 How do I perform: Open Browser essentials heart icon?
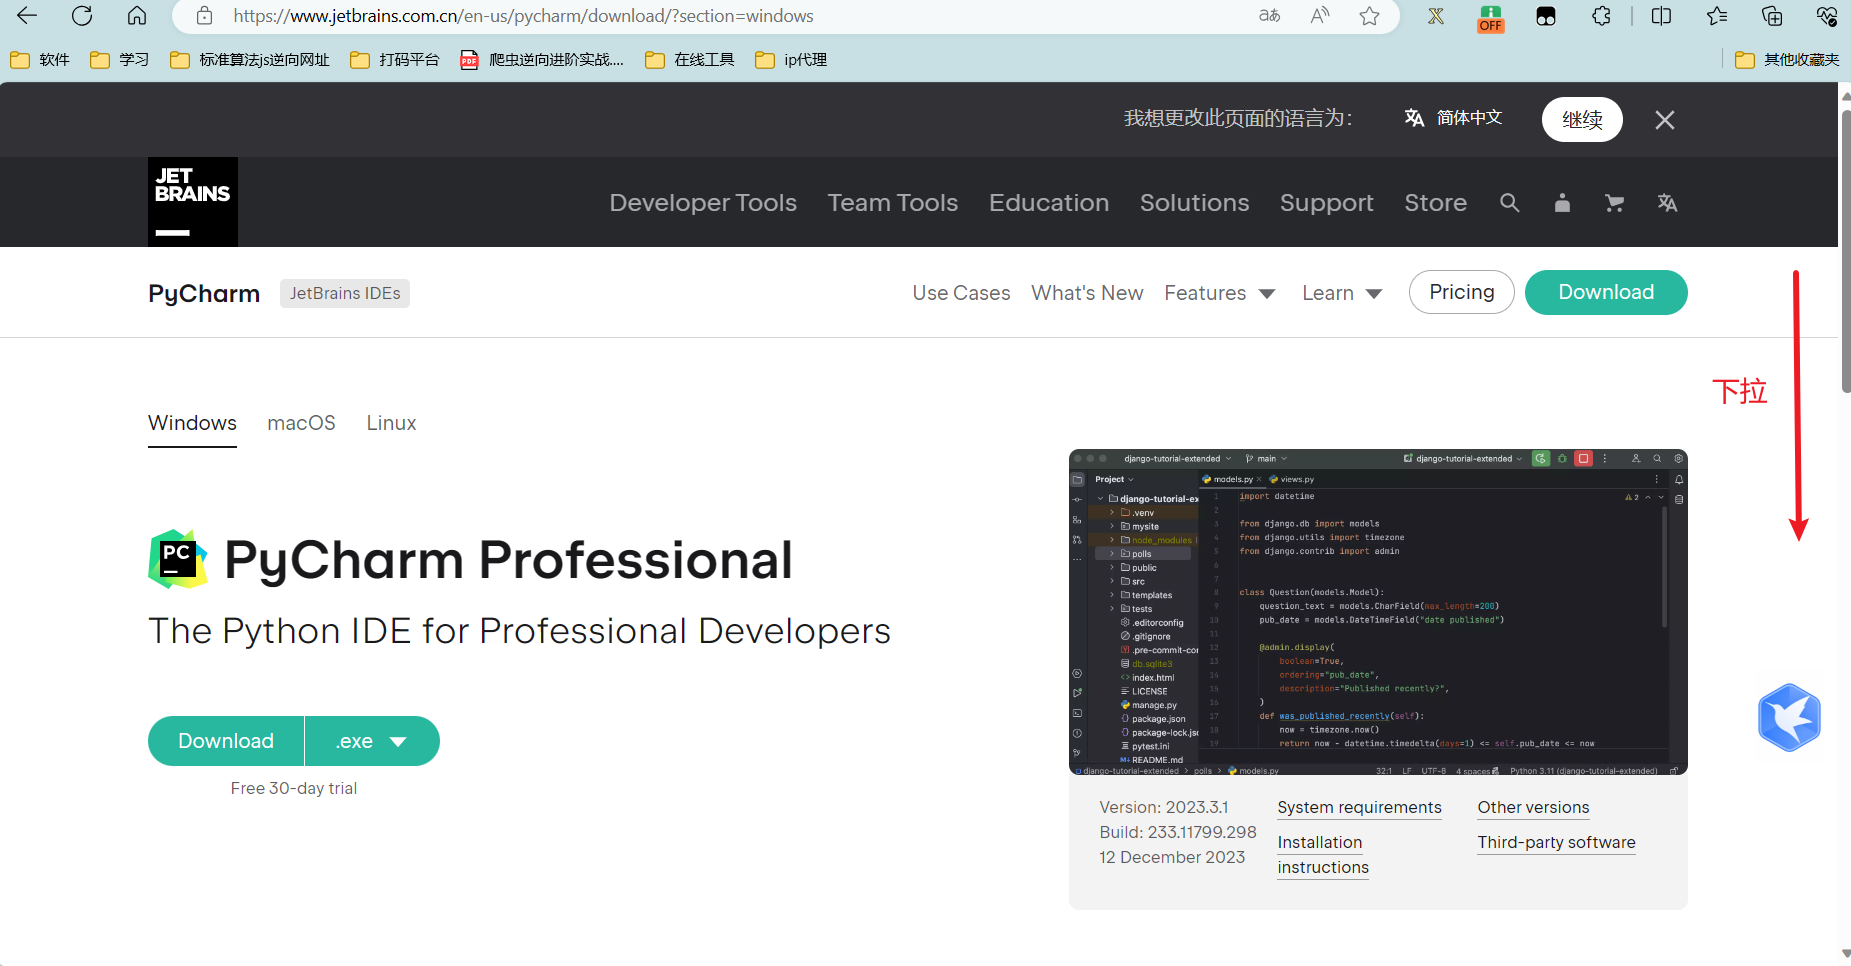click(1827, 16)
